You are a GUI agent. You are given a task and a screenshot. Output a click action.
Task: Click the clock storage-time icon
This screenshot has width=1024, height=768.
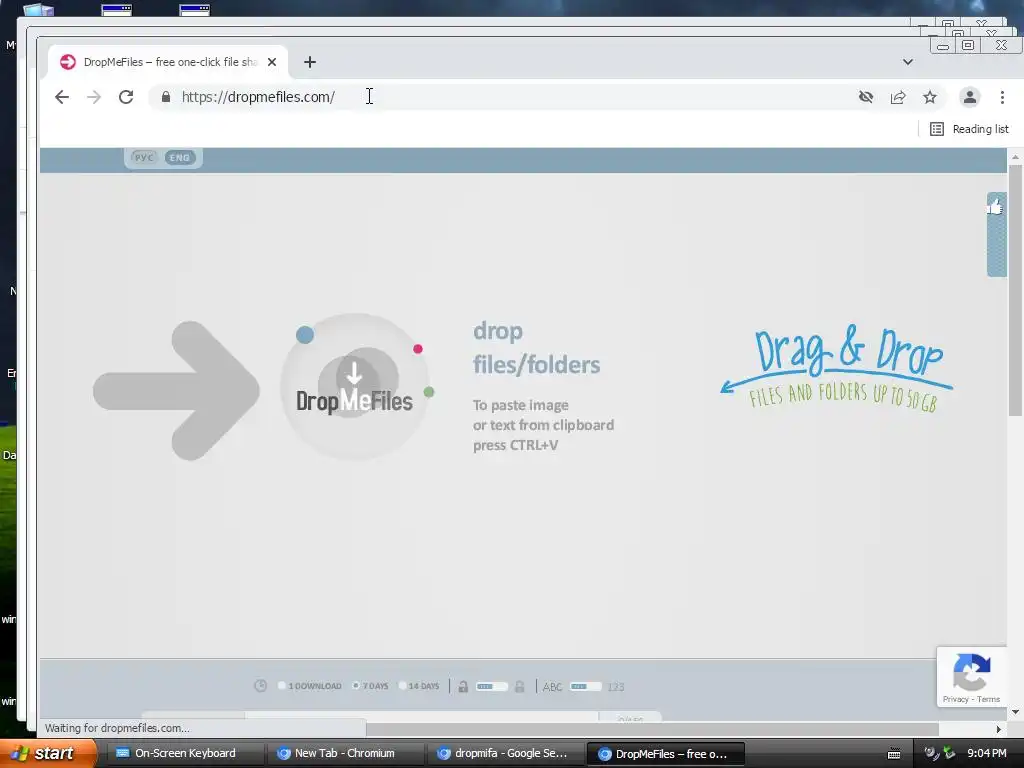[261, 686]
